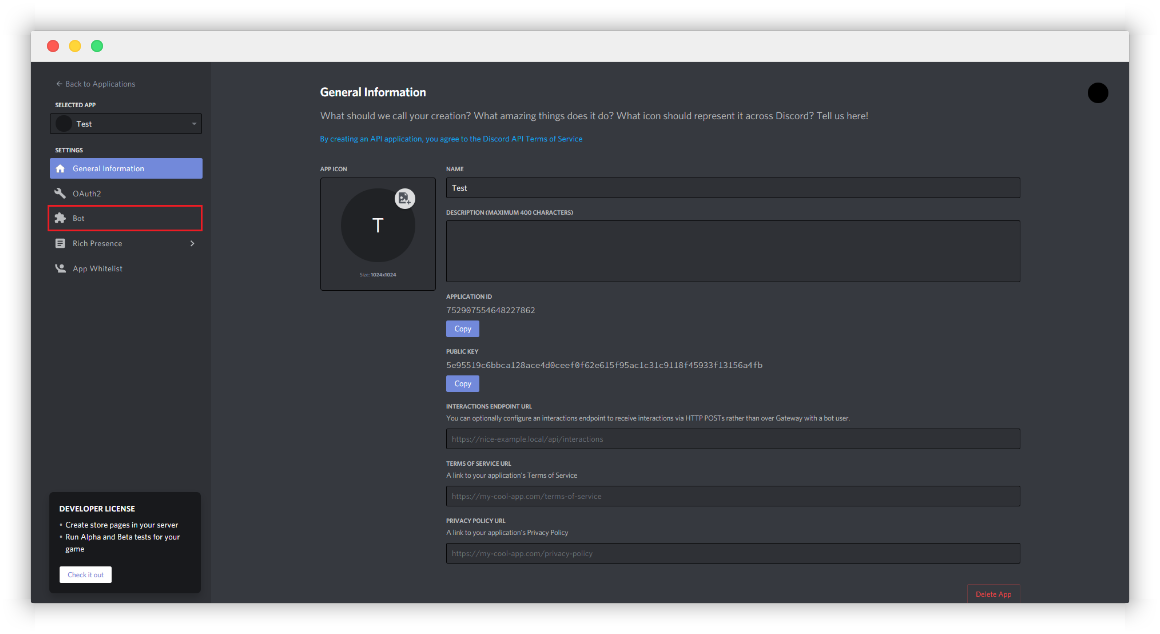Copy the Public Key
The width and height of the screenshot is (1160, 634).
(x=462, y=383)
